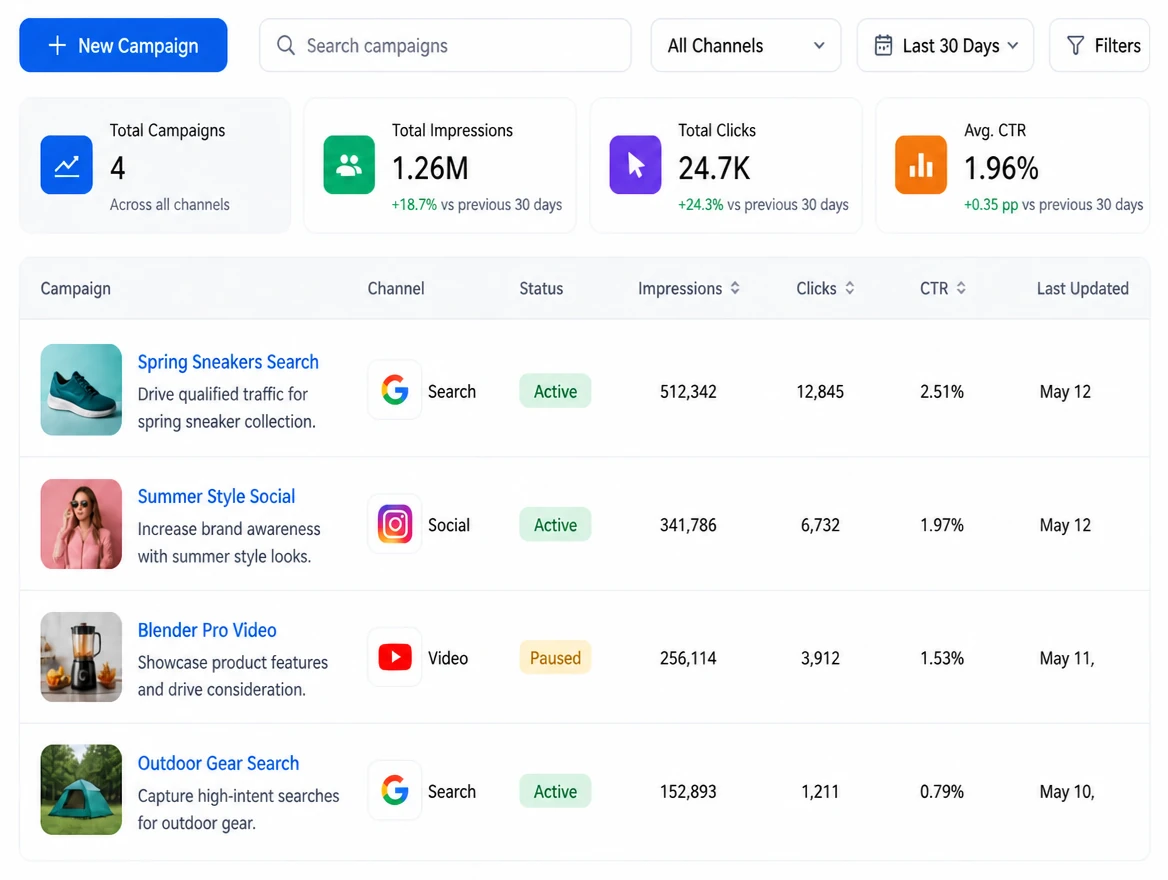Click the magnifier icon in search box
The width and height of the screenshot is (1168, 880).
pyautogui.click(x=285, y=45)
